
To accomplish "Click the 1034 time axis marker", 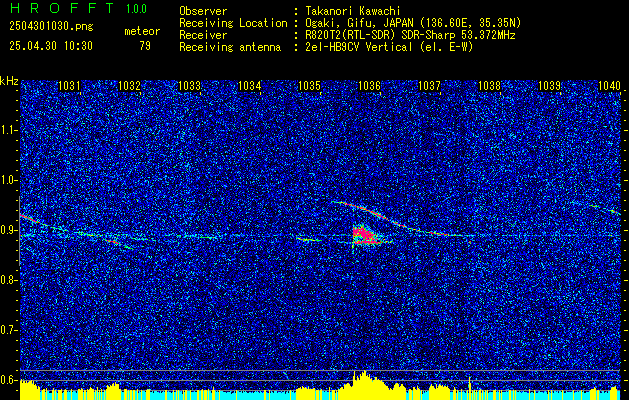I will (x=250, y=85).
